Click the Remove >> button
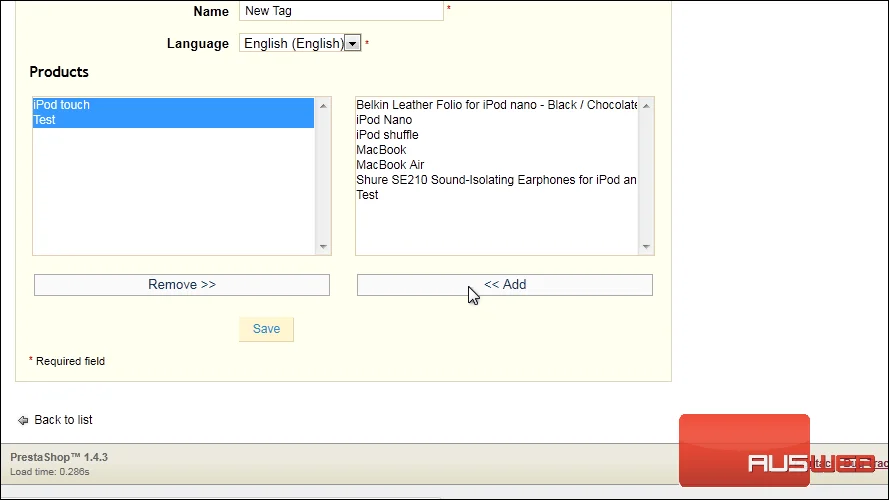This screenshot has height=500, width=889. pos(181,285)
